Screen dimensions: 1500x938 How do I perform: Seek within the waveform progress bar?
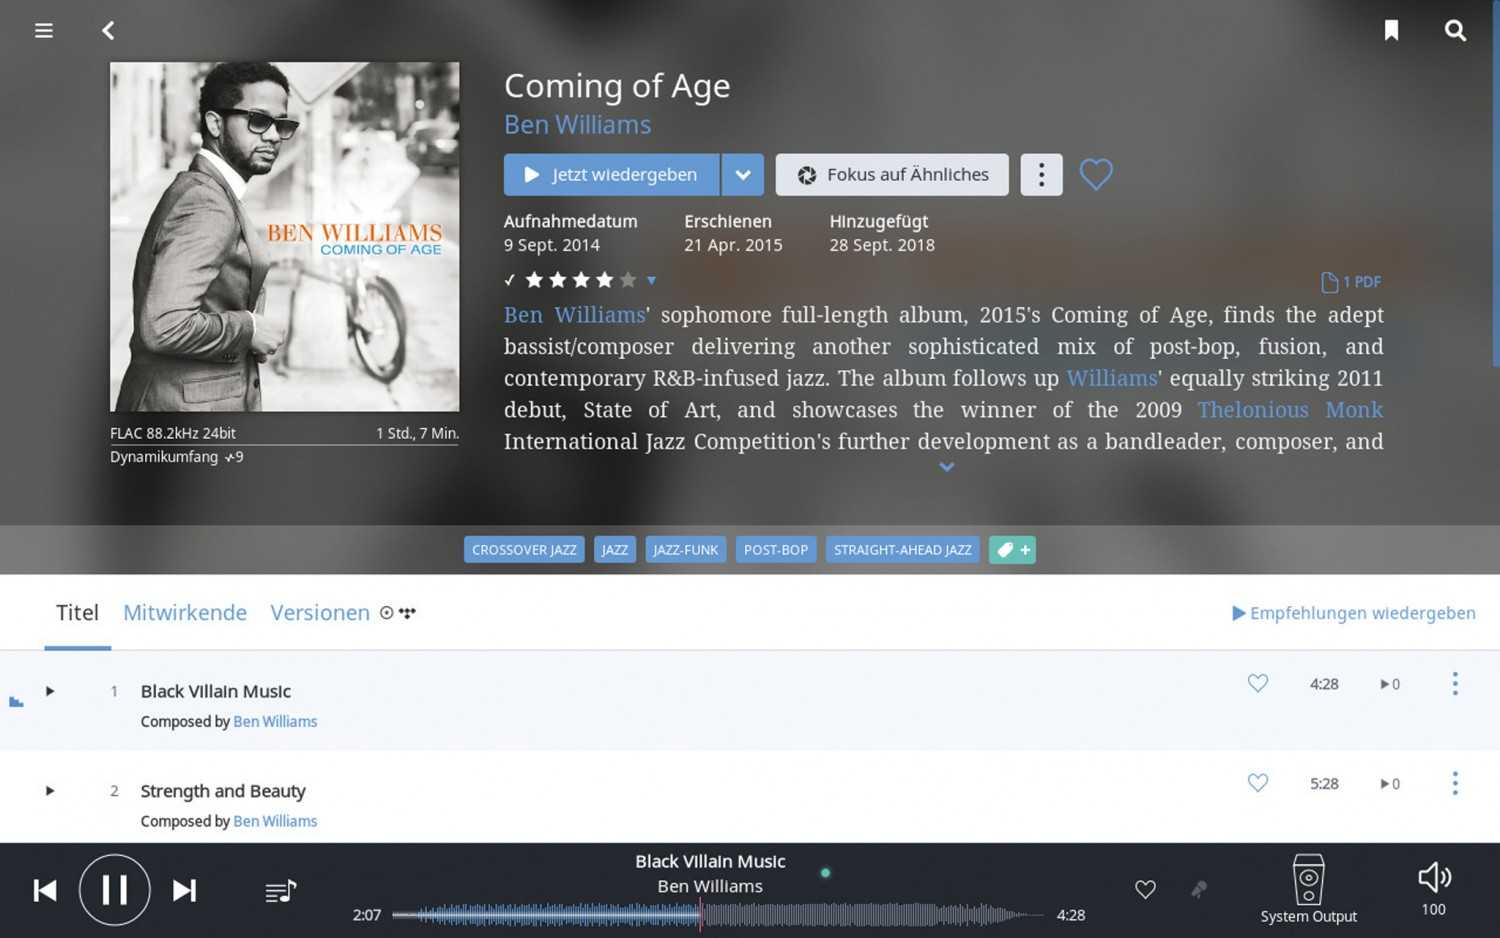tap(718, 915)
